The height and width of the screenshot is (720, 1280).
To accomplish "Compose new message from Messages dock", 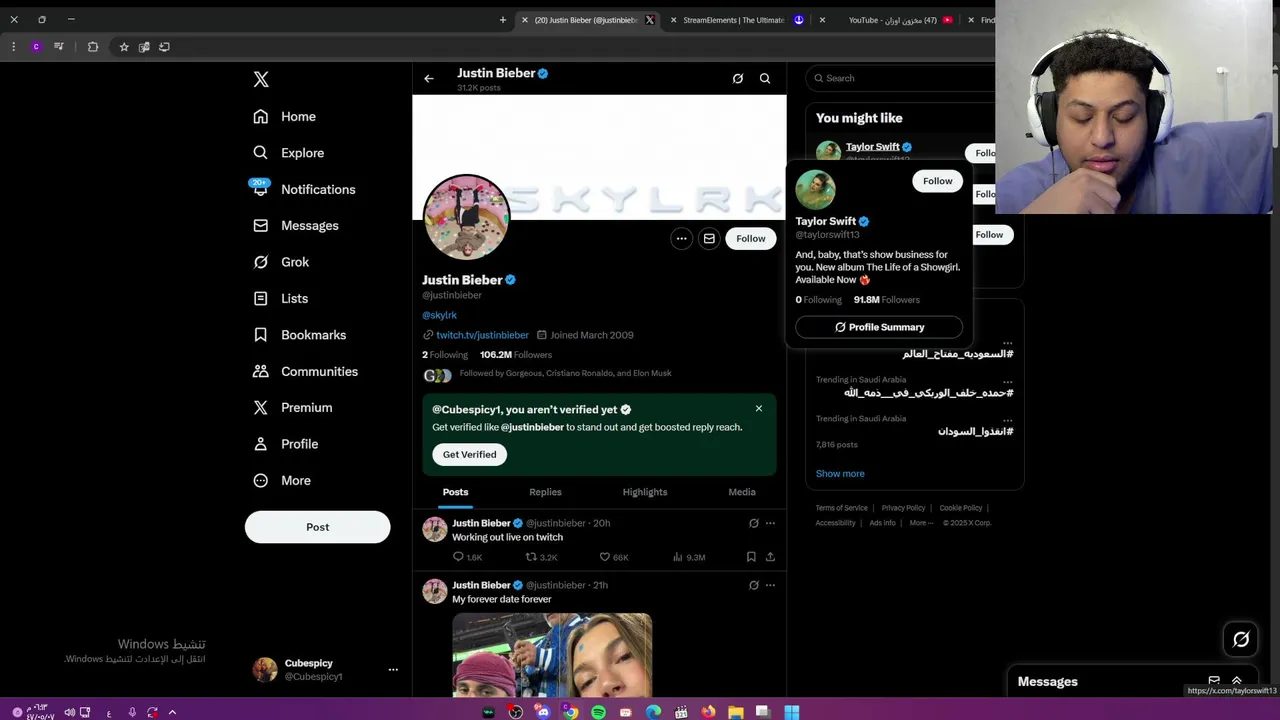I will 1214,681.
